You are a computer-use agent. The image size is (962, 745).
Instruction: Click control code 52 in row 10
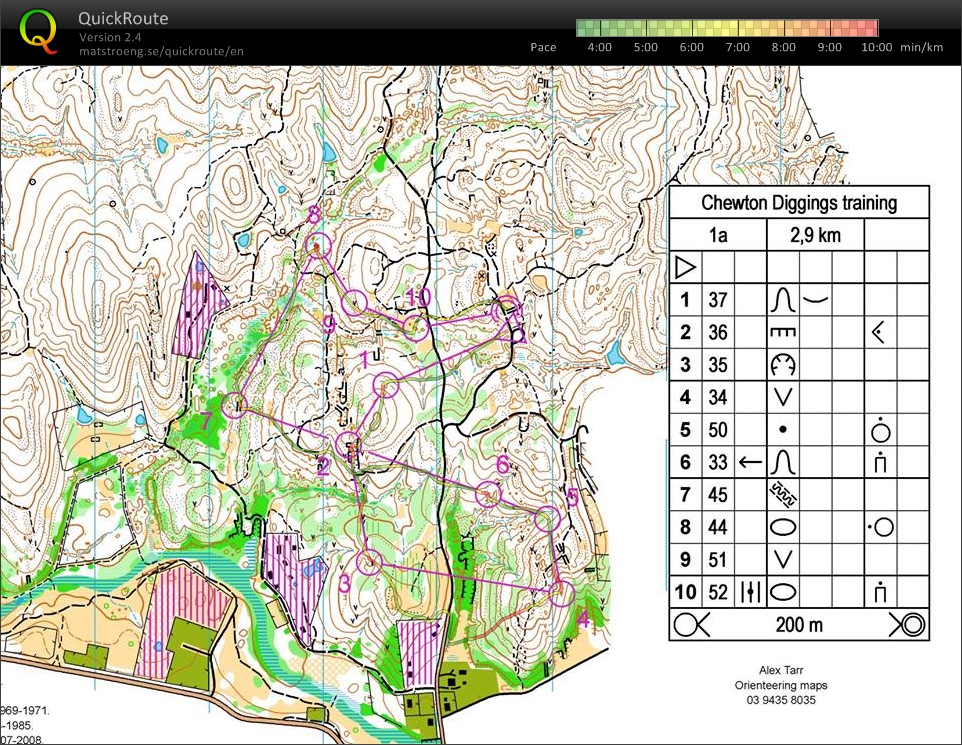click(718, 592)
